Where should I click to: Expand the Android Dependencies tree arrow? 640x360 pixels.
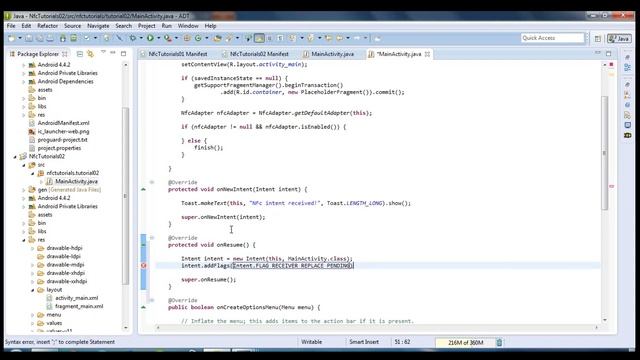coord(24,82)
